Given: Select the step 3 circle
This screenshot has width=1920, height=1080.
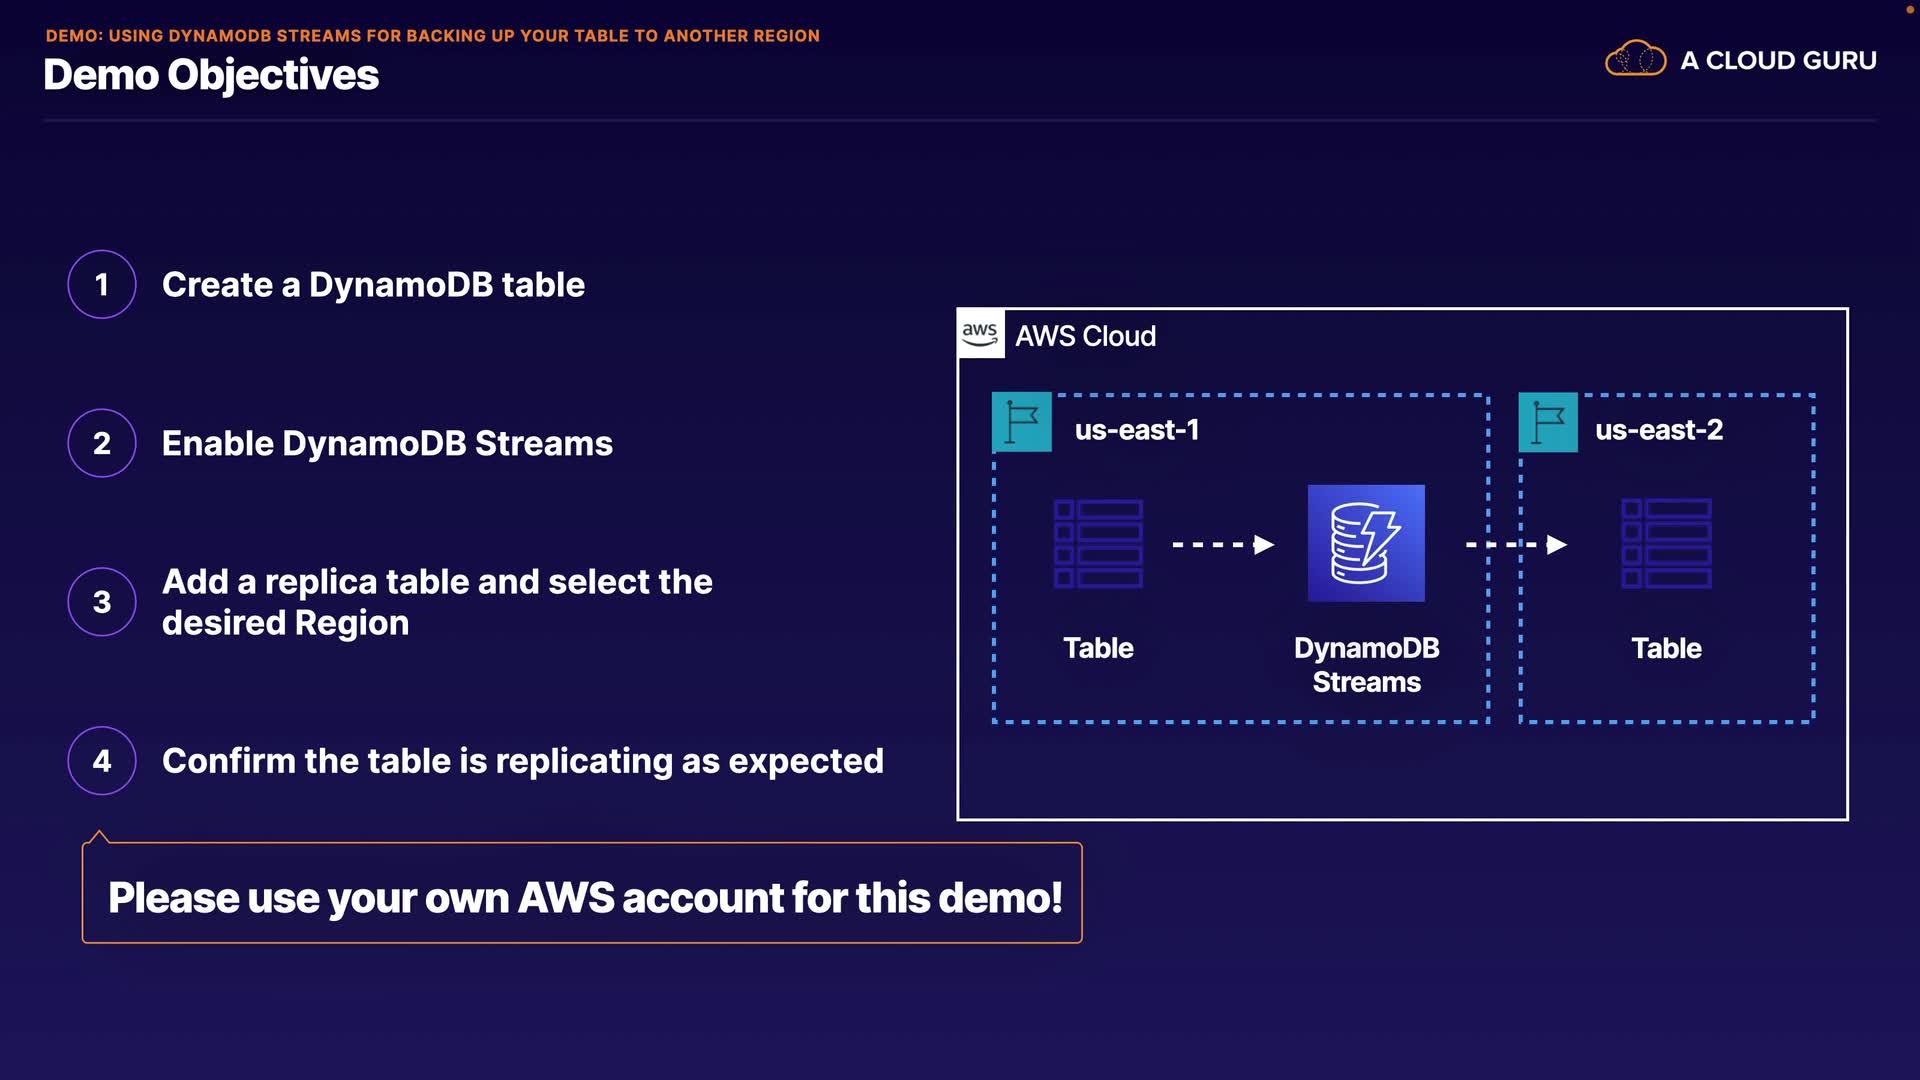Looking at the screenshot, I should click(102, 602).
